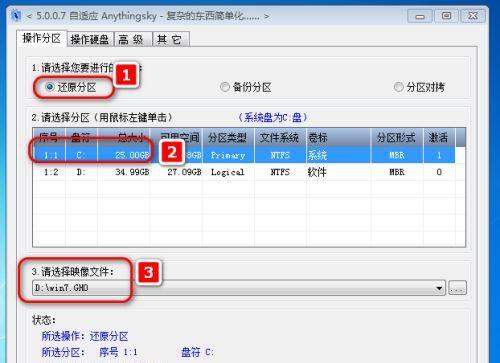Screen dimensions: 500x363
Task: Click the 分区形式 column header
Action: tap(397, 137)
